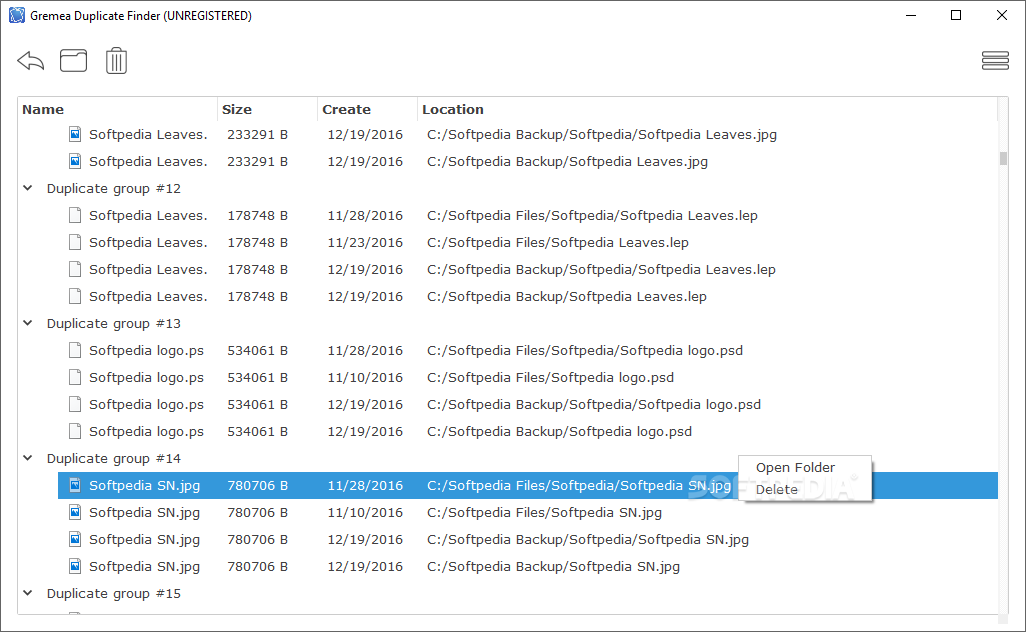
Task: Click file icon of Softpedia Files/Softpedia Leaves.lep
Action: tap(75, 242)
